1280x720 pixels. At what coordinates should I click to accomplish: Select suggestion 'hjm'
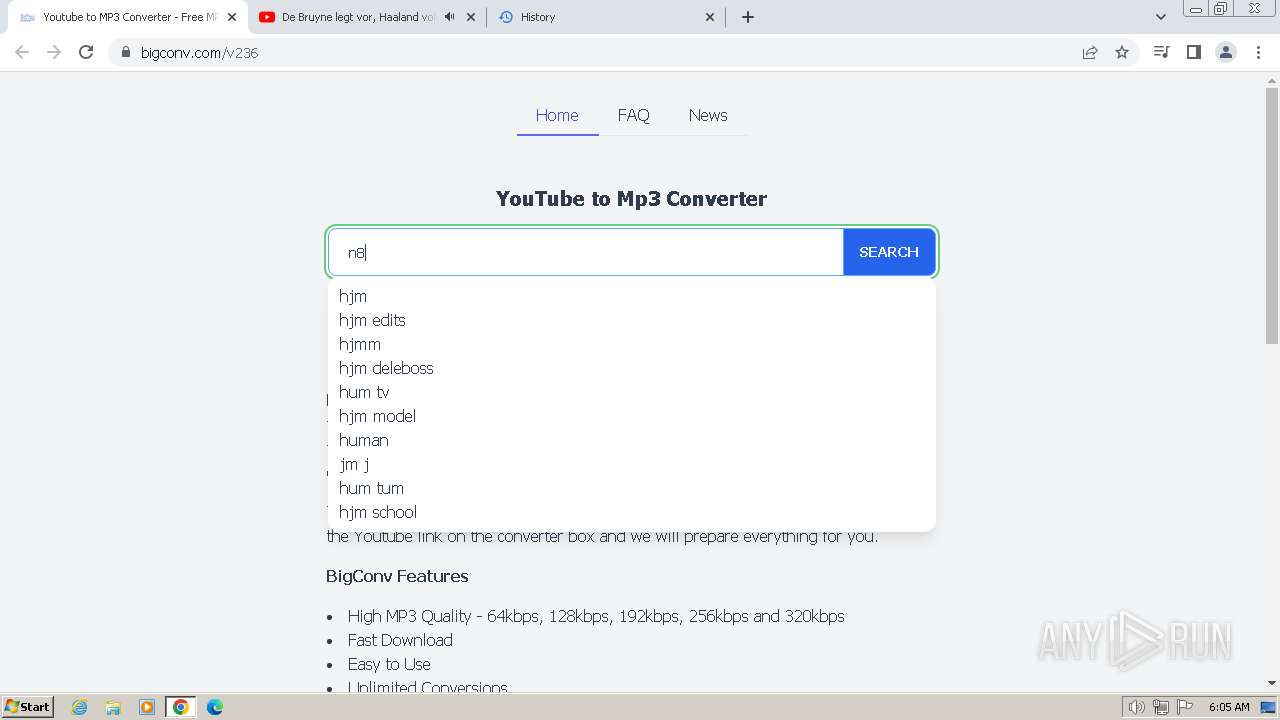(x=632, y=296)
